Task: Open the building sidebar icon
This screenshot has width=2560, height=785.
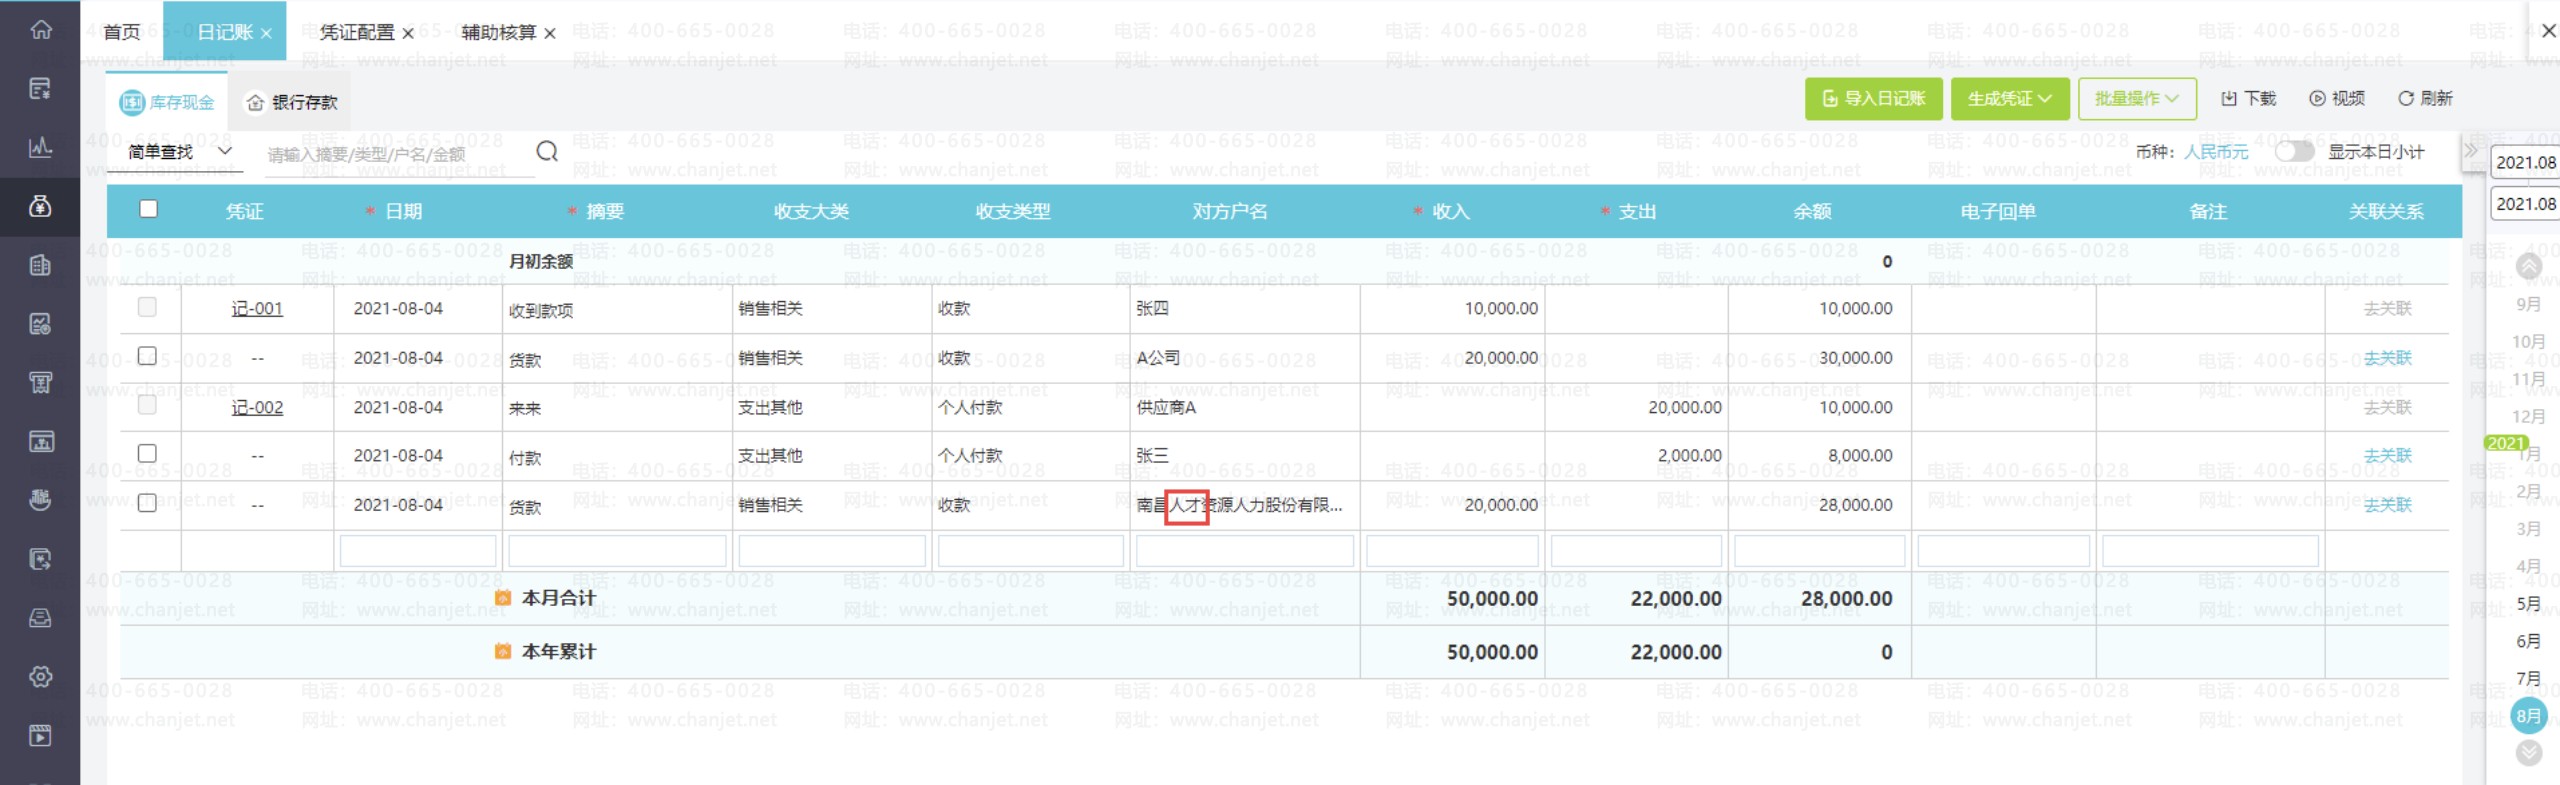Action: point(40,265)
